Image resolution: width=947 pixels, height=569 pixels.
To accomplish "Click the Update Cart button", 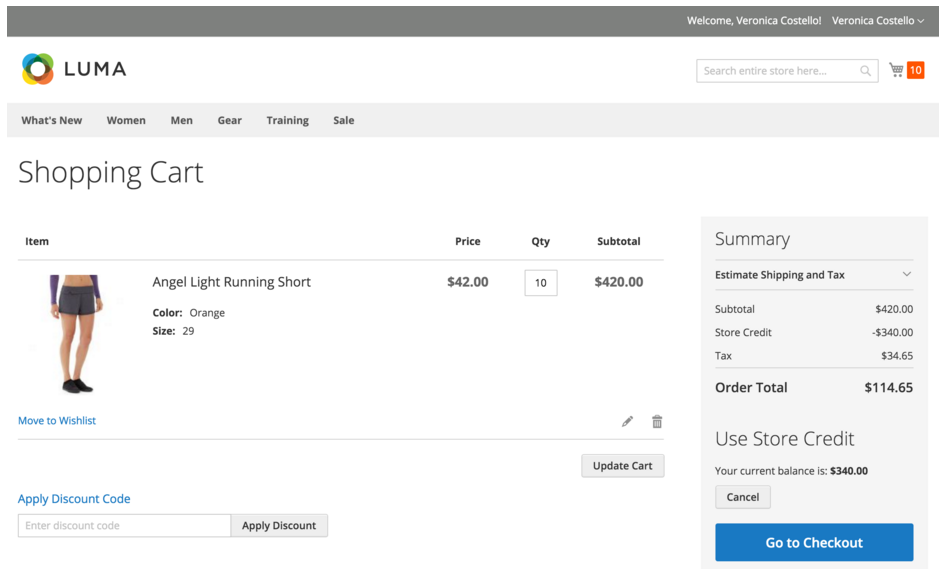I will (x=623, y=466).
